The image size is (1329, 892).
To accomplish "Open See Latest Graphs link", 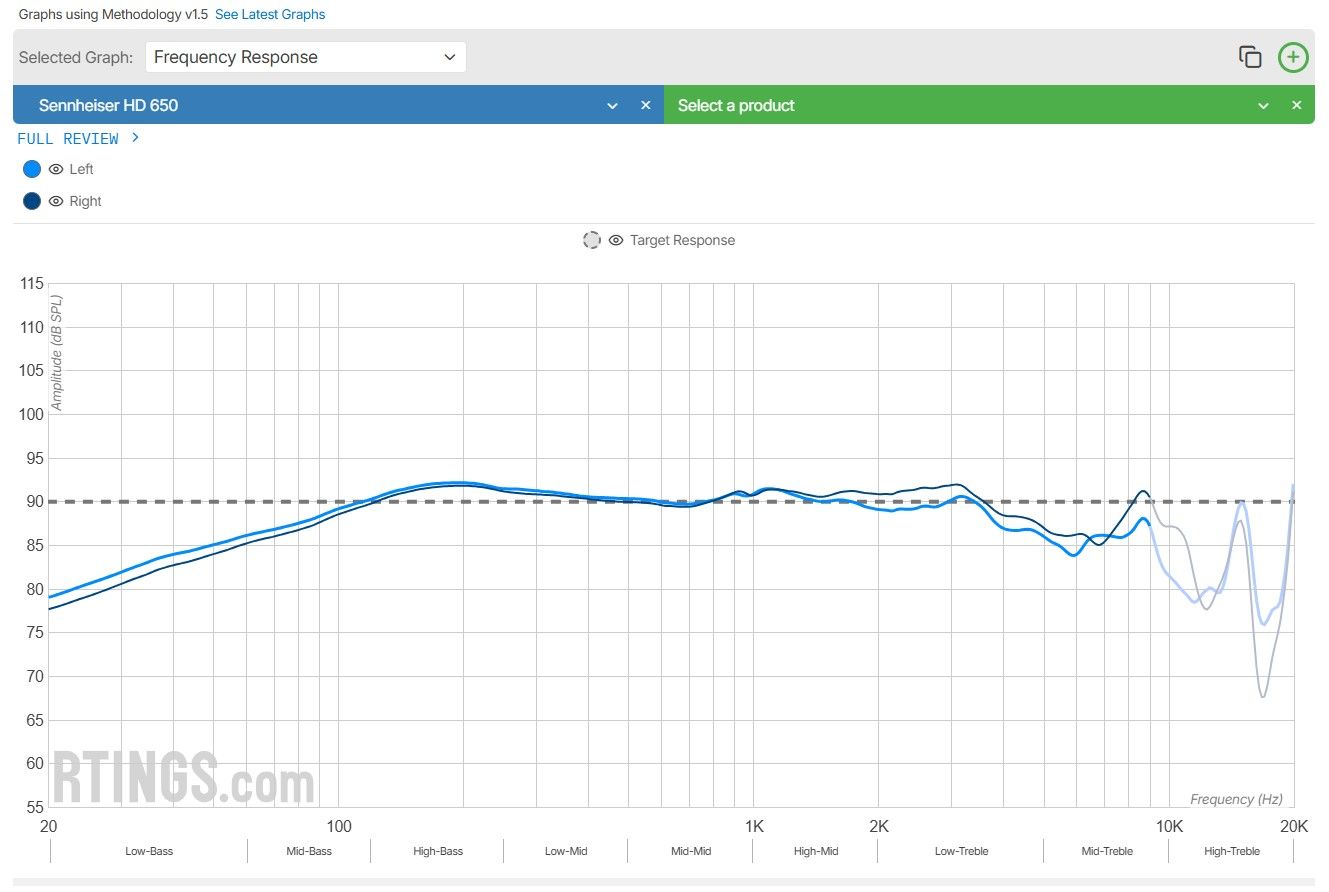I will (x=270, y=14).
